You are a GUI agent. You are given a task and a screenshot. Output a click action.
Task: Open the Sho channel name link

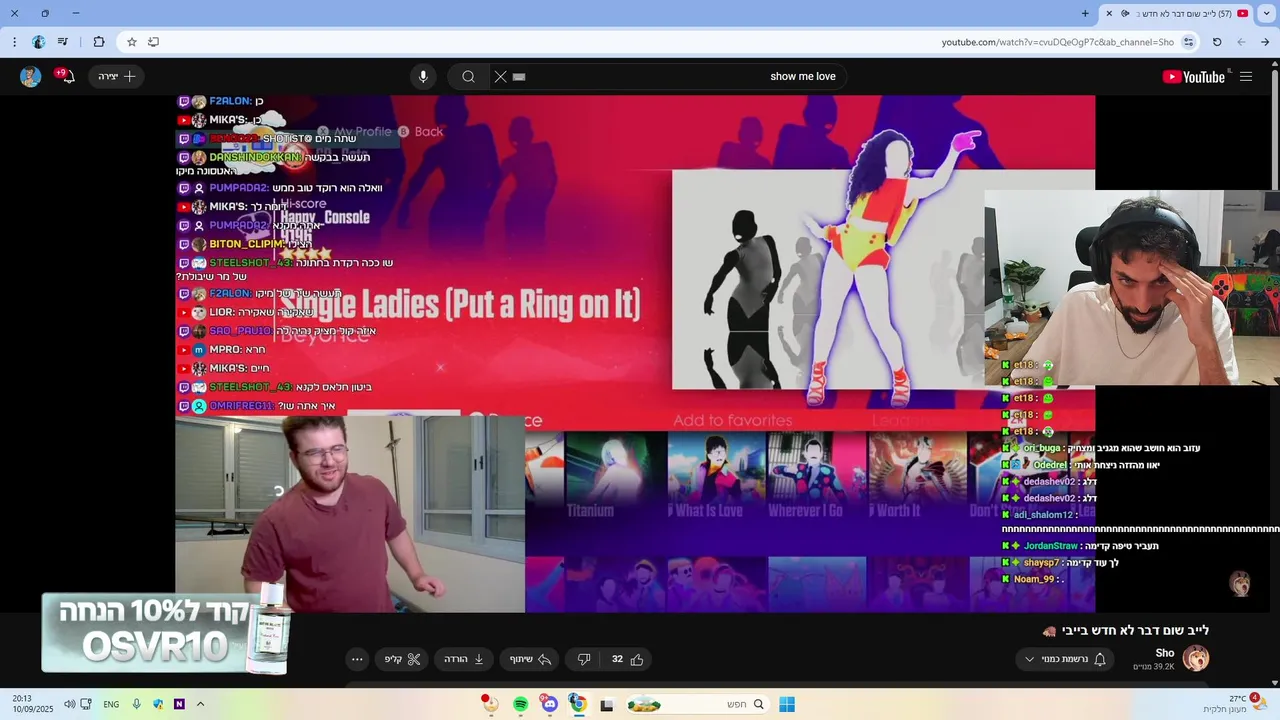[1165, 653]
